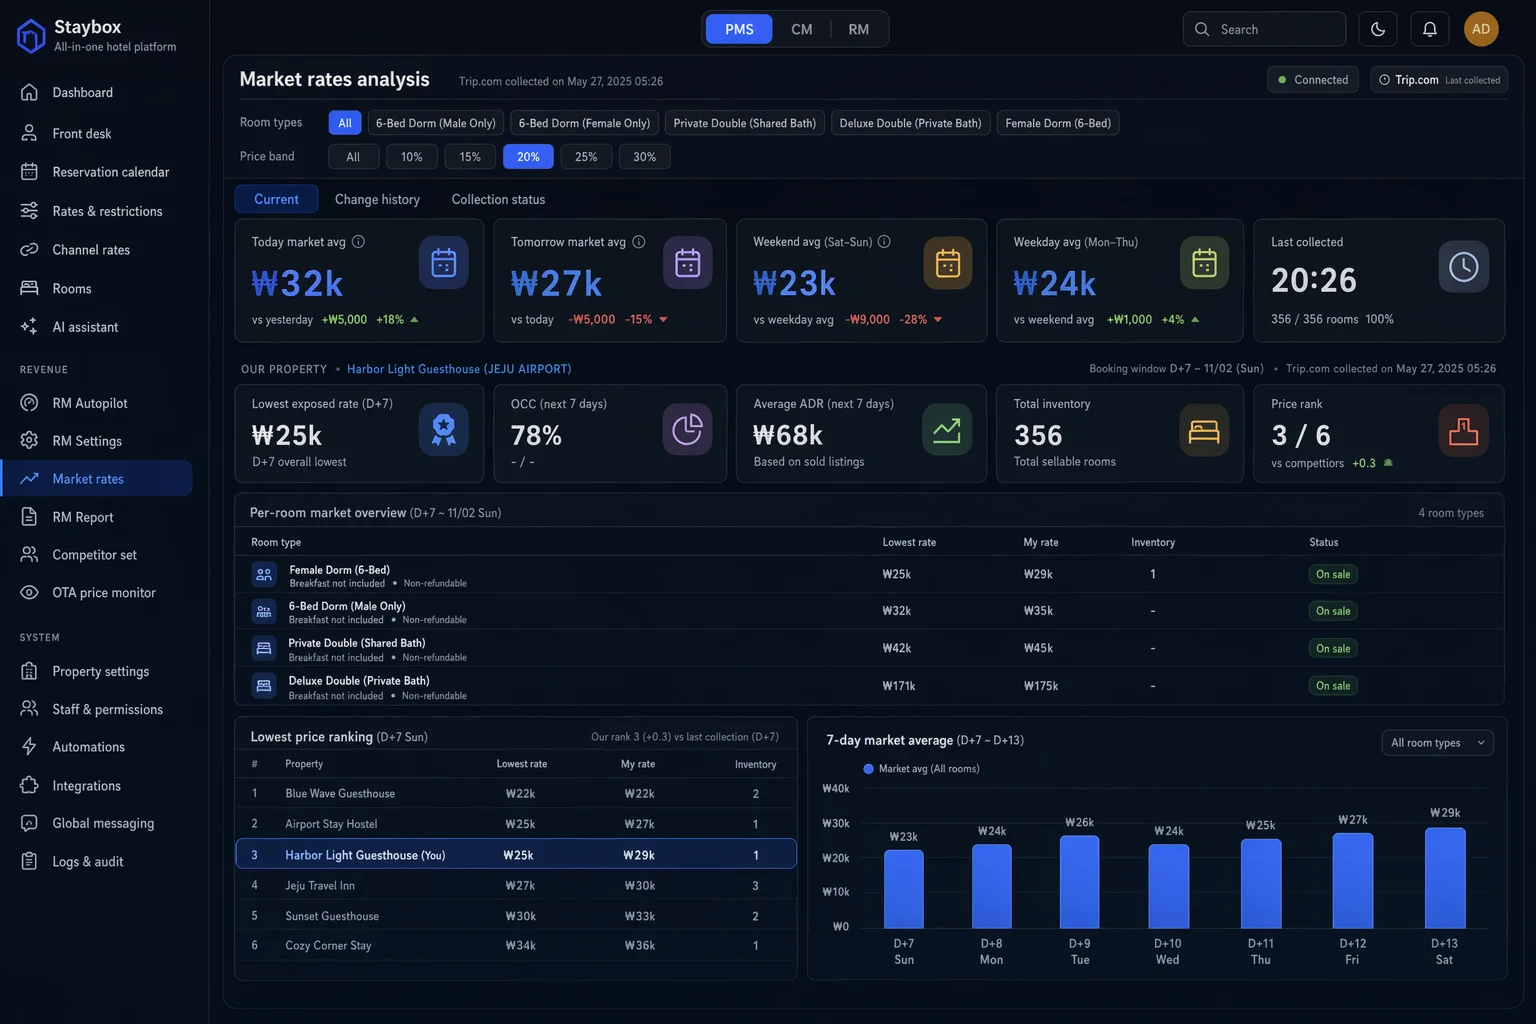
Task: Toggle dark mode moon icon
Action: pos(1378,29)
